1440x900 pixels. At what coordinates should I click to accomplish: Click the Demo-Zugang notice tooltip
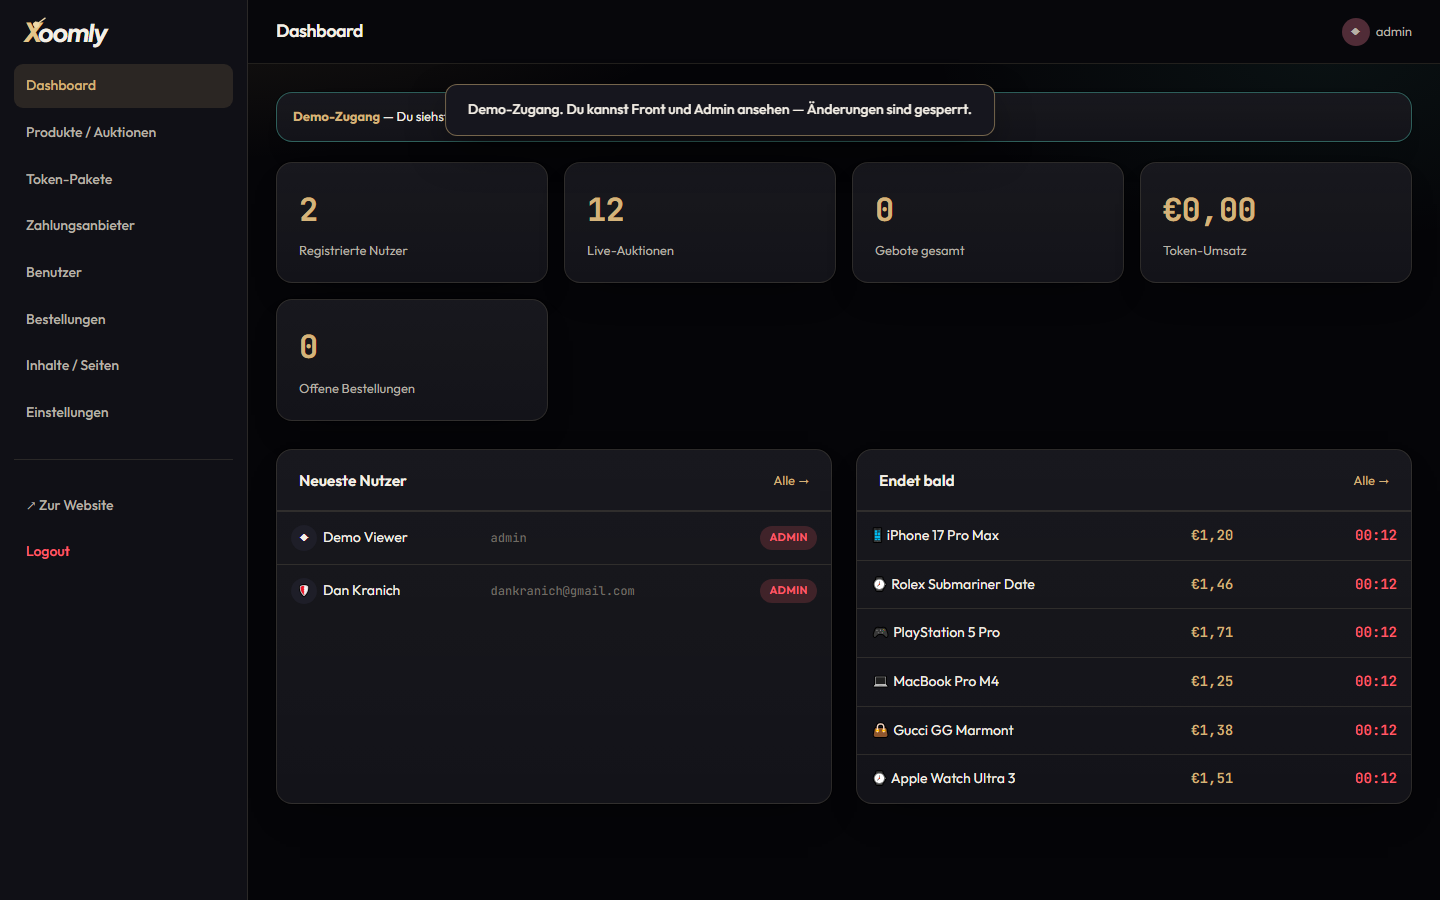pyautogui.click(x=720, y=110)
